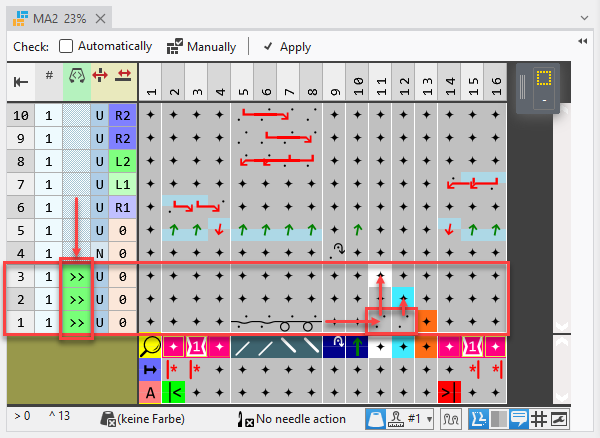Select the R2 racking cell in row 10

[123, 116]
